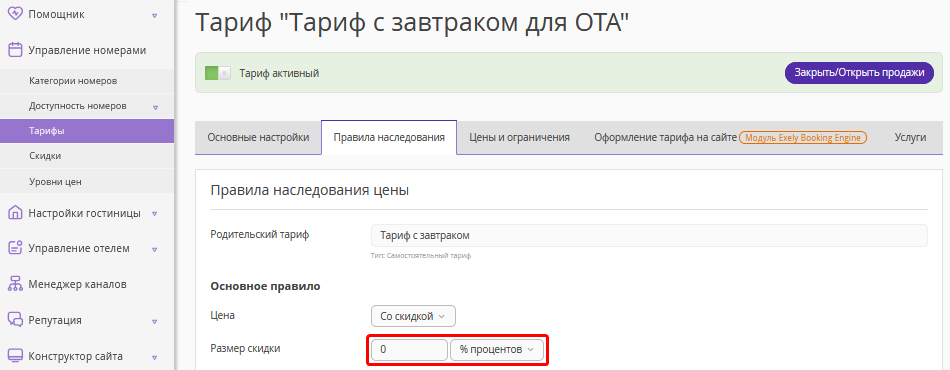
Task: Click the Менеджер каналов network icon
Action: pos(15,284)
